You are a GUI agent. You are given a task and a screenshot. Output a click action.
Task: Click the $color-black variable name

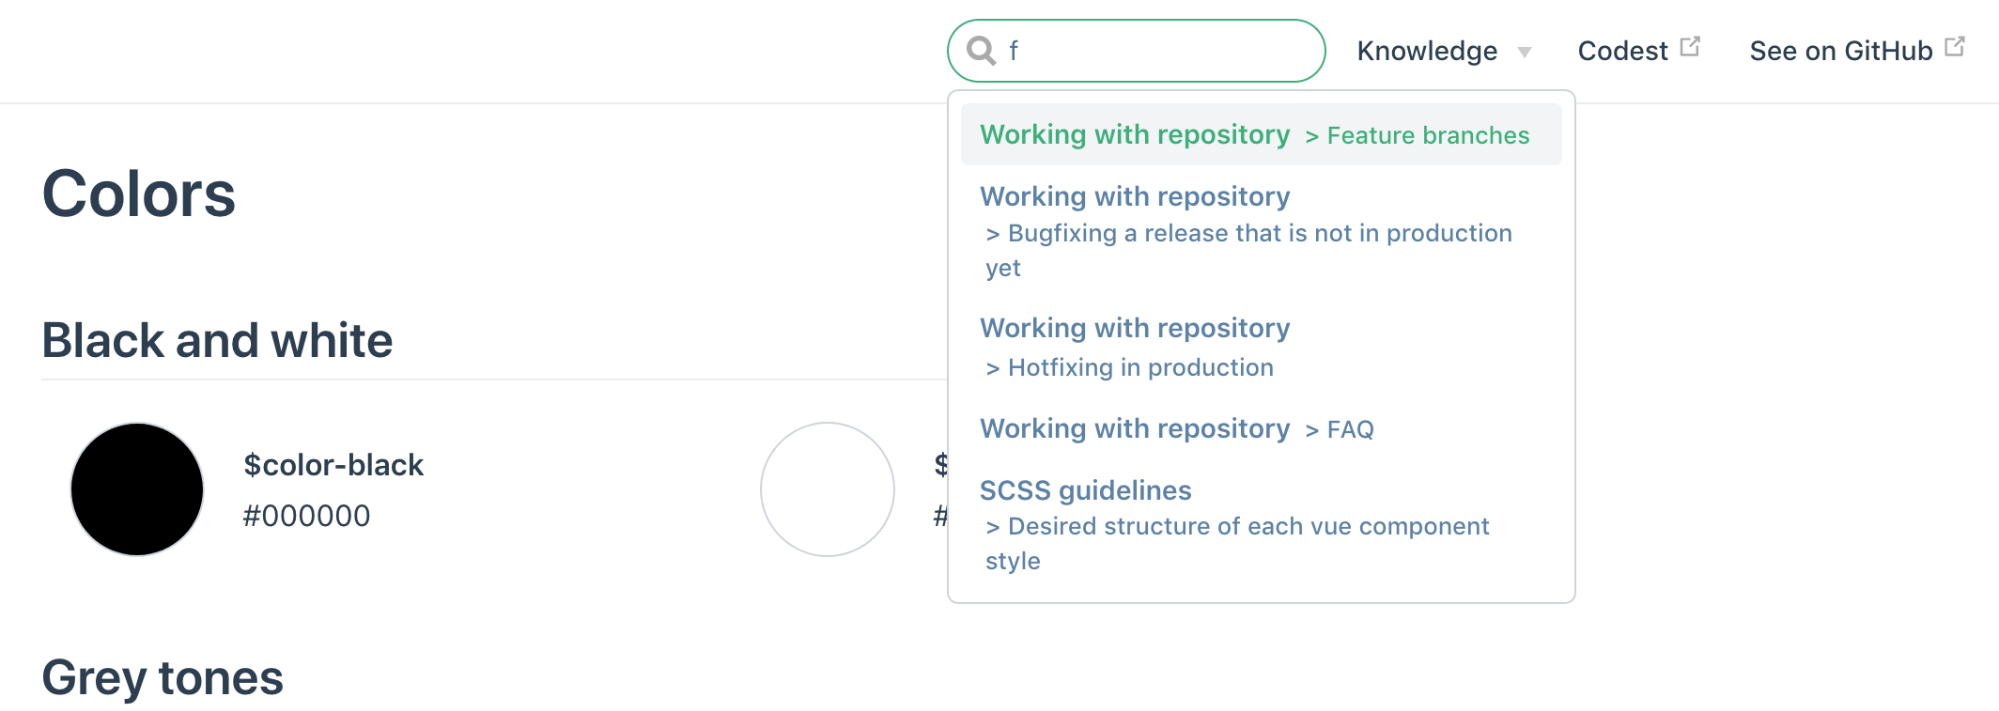click(x=333, y=465)
